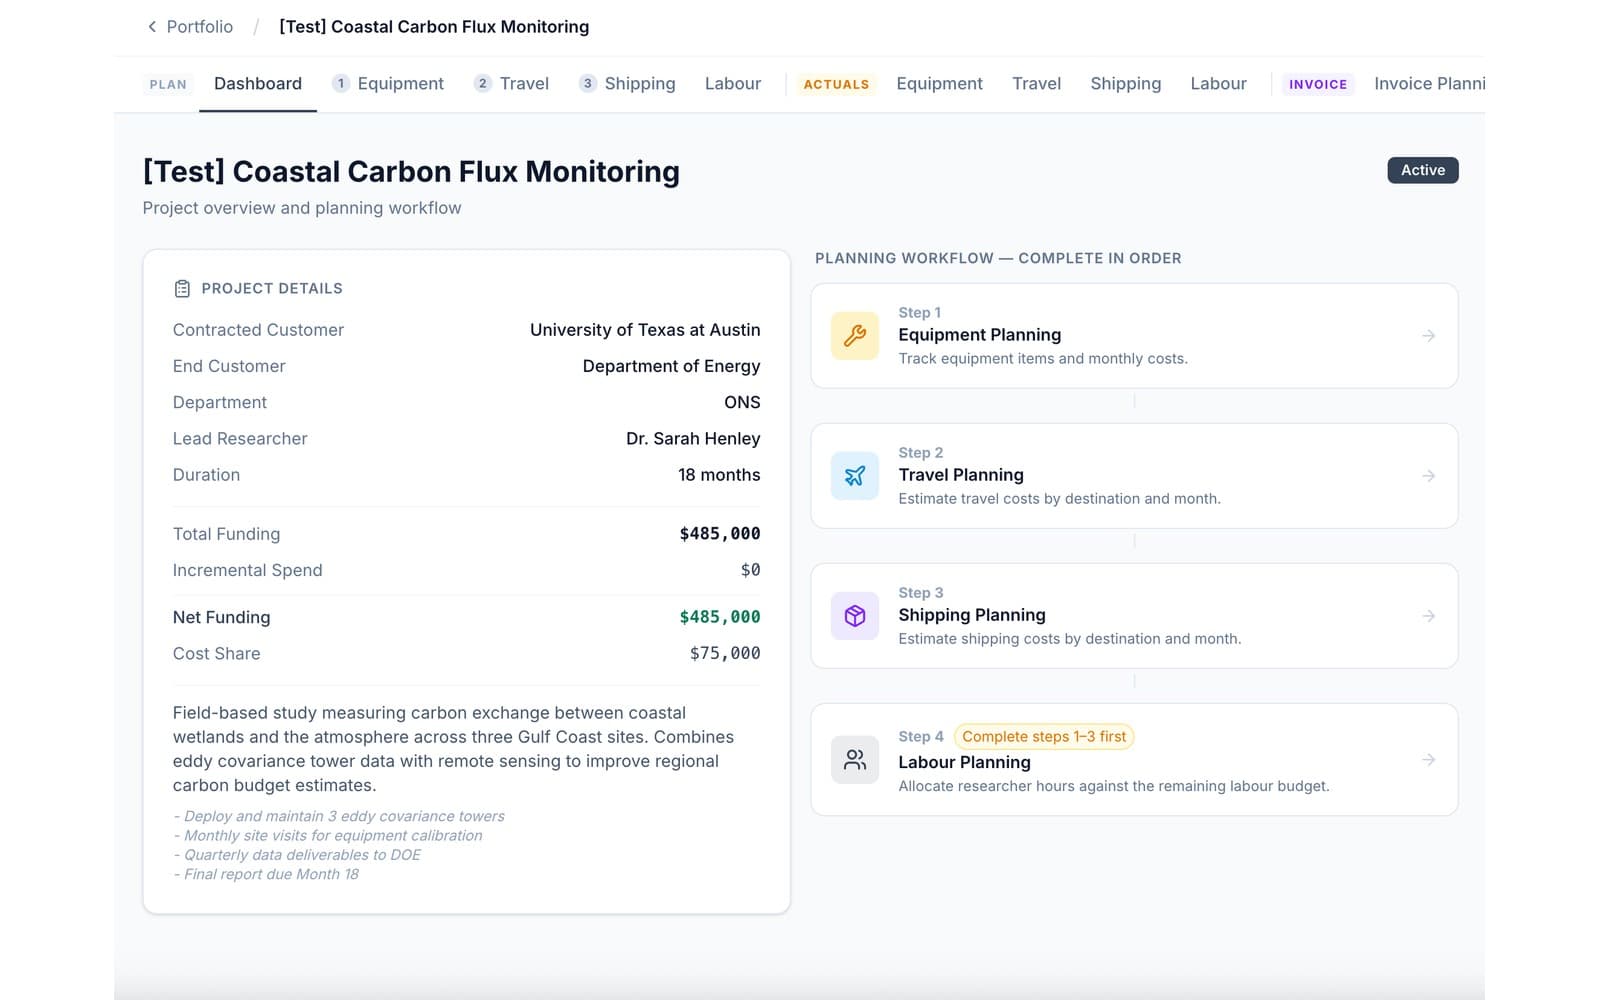Viewport: 1600px width, 1000px height.
Task: Click the arrow on Labour Planning card
Action: (x=1429, y=760)
